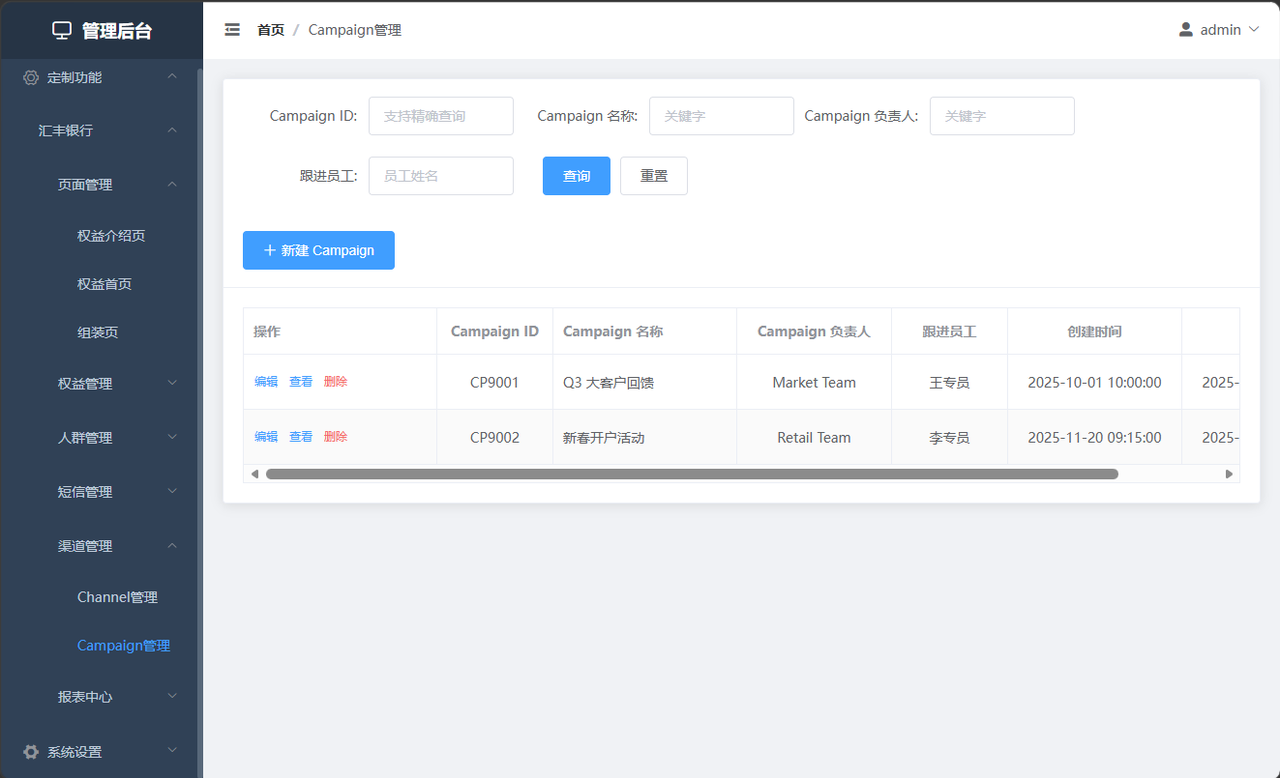Image resolution: width=1280 pixels, height=778 pixels.
Task: Click the 汇丰银行 menu label
Action: point(65,131)
